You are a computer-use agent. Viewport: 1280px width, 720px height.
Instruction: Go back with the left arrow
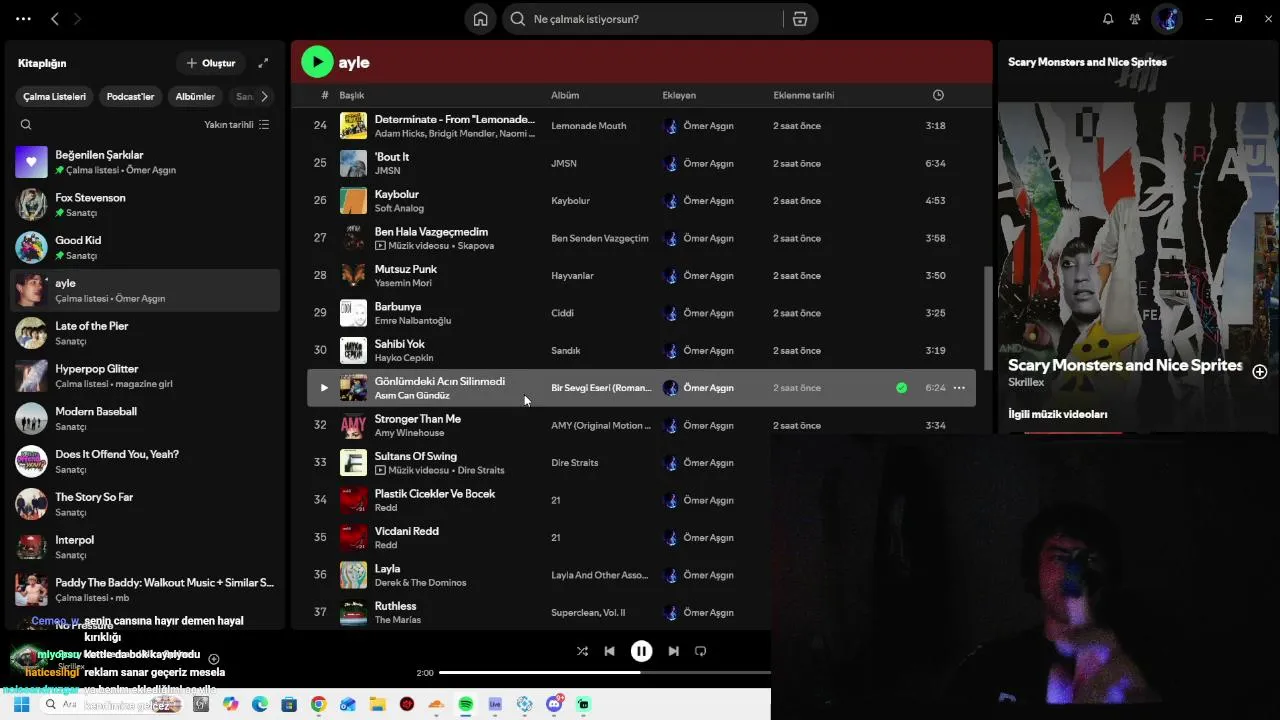point(55,19)
